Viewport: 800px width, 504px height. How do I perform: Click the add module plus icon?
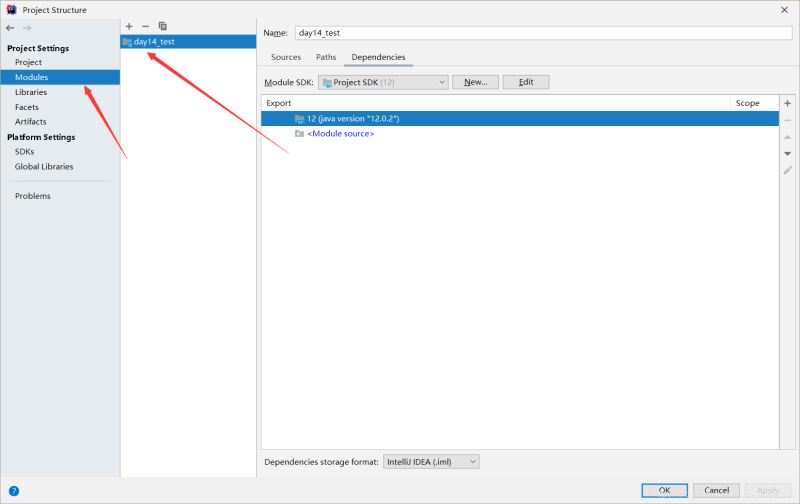coord(129,26)
